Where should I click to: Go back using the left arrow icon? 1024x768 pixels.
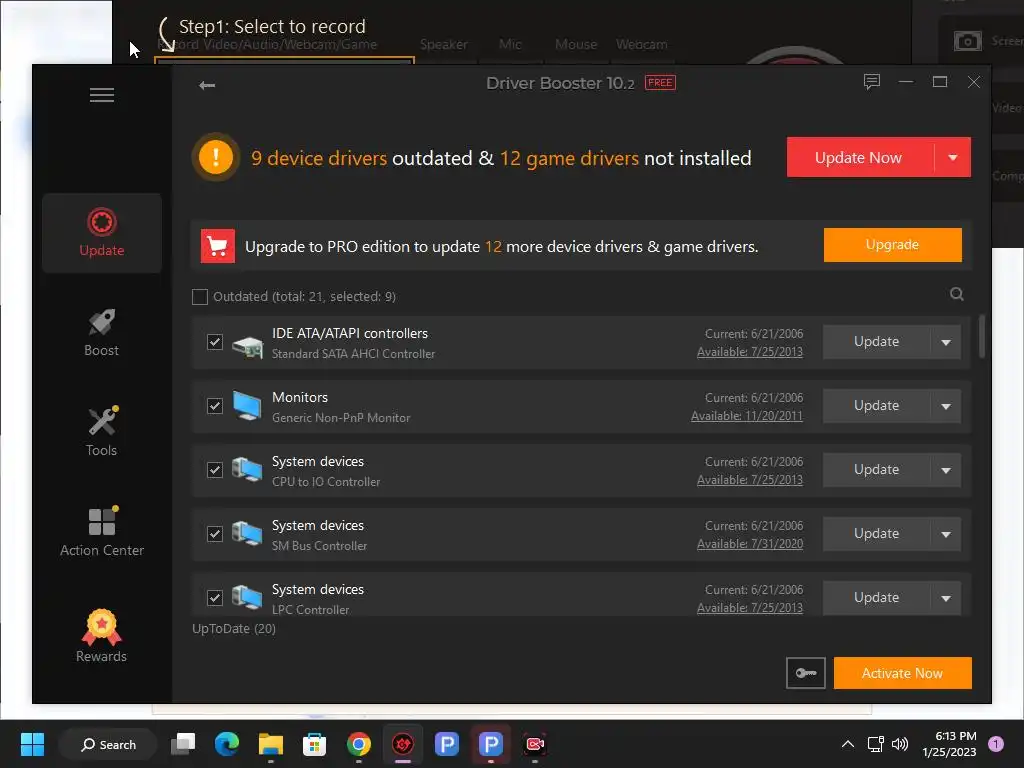point(207,85)
